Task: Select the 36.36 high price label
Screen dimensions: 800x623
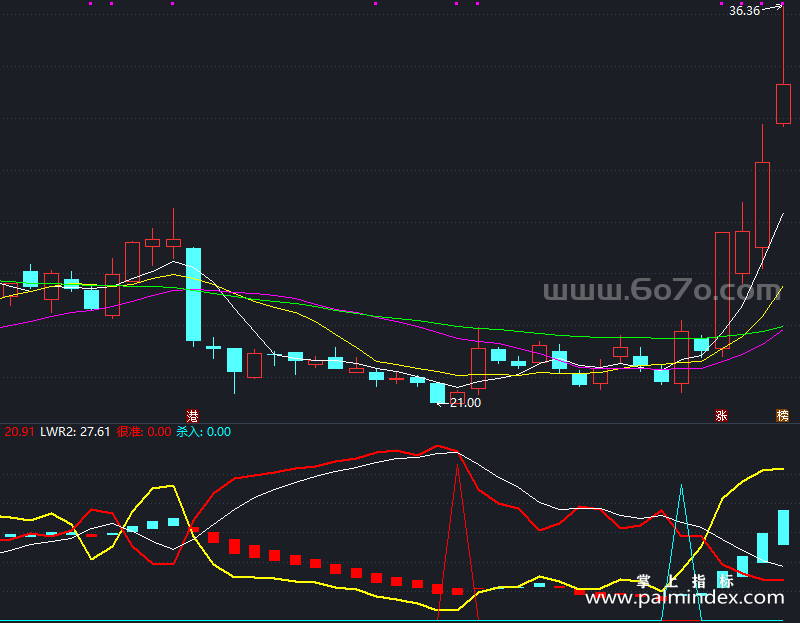Action: click(x=744, y=11)
